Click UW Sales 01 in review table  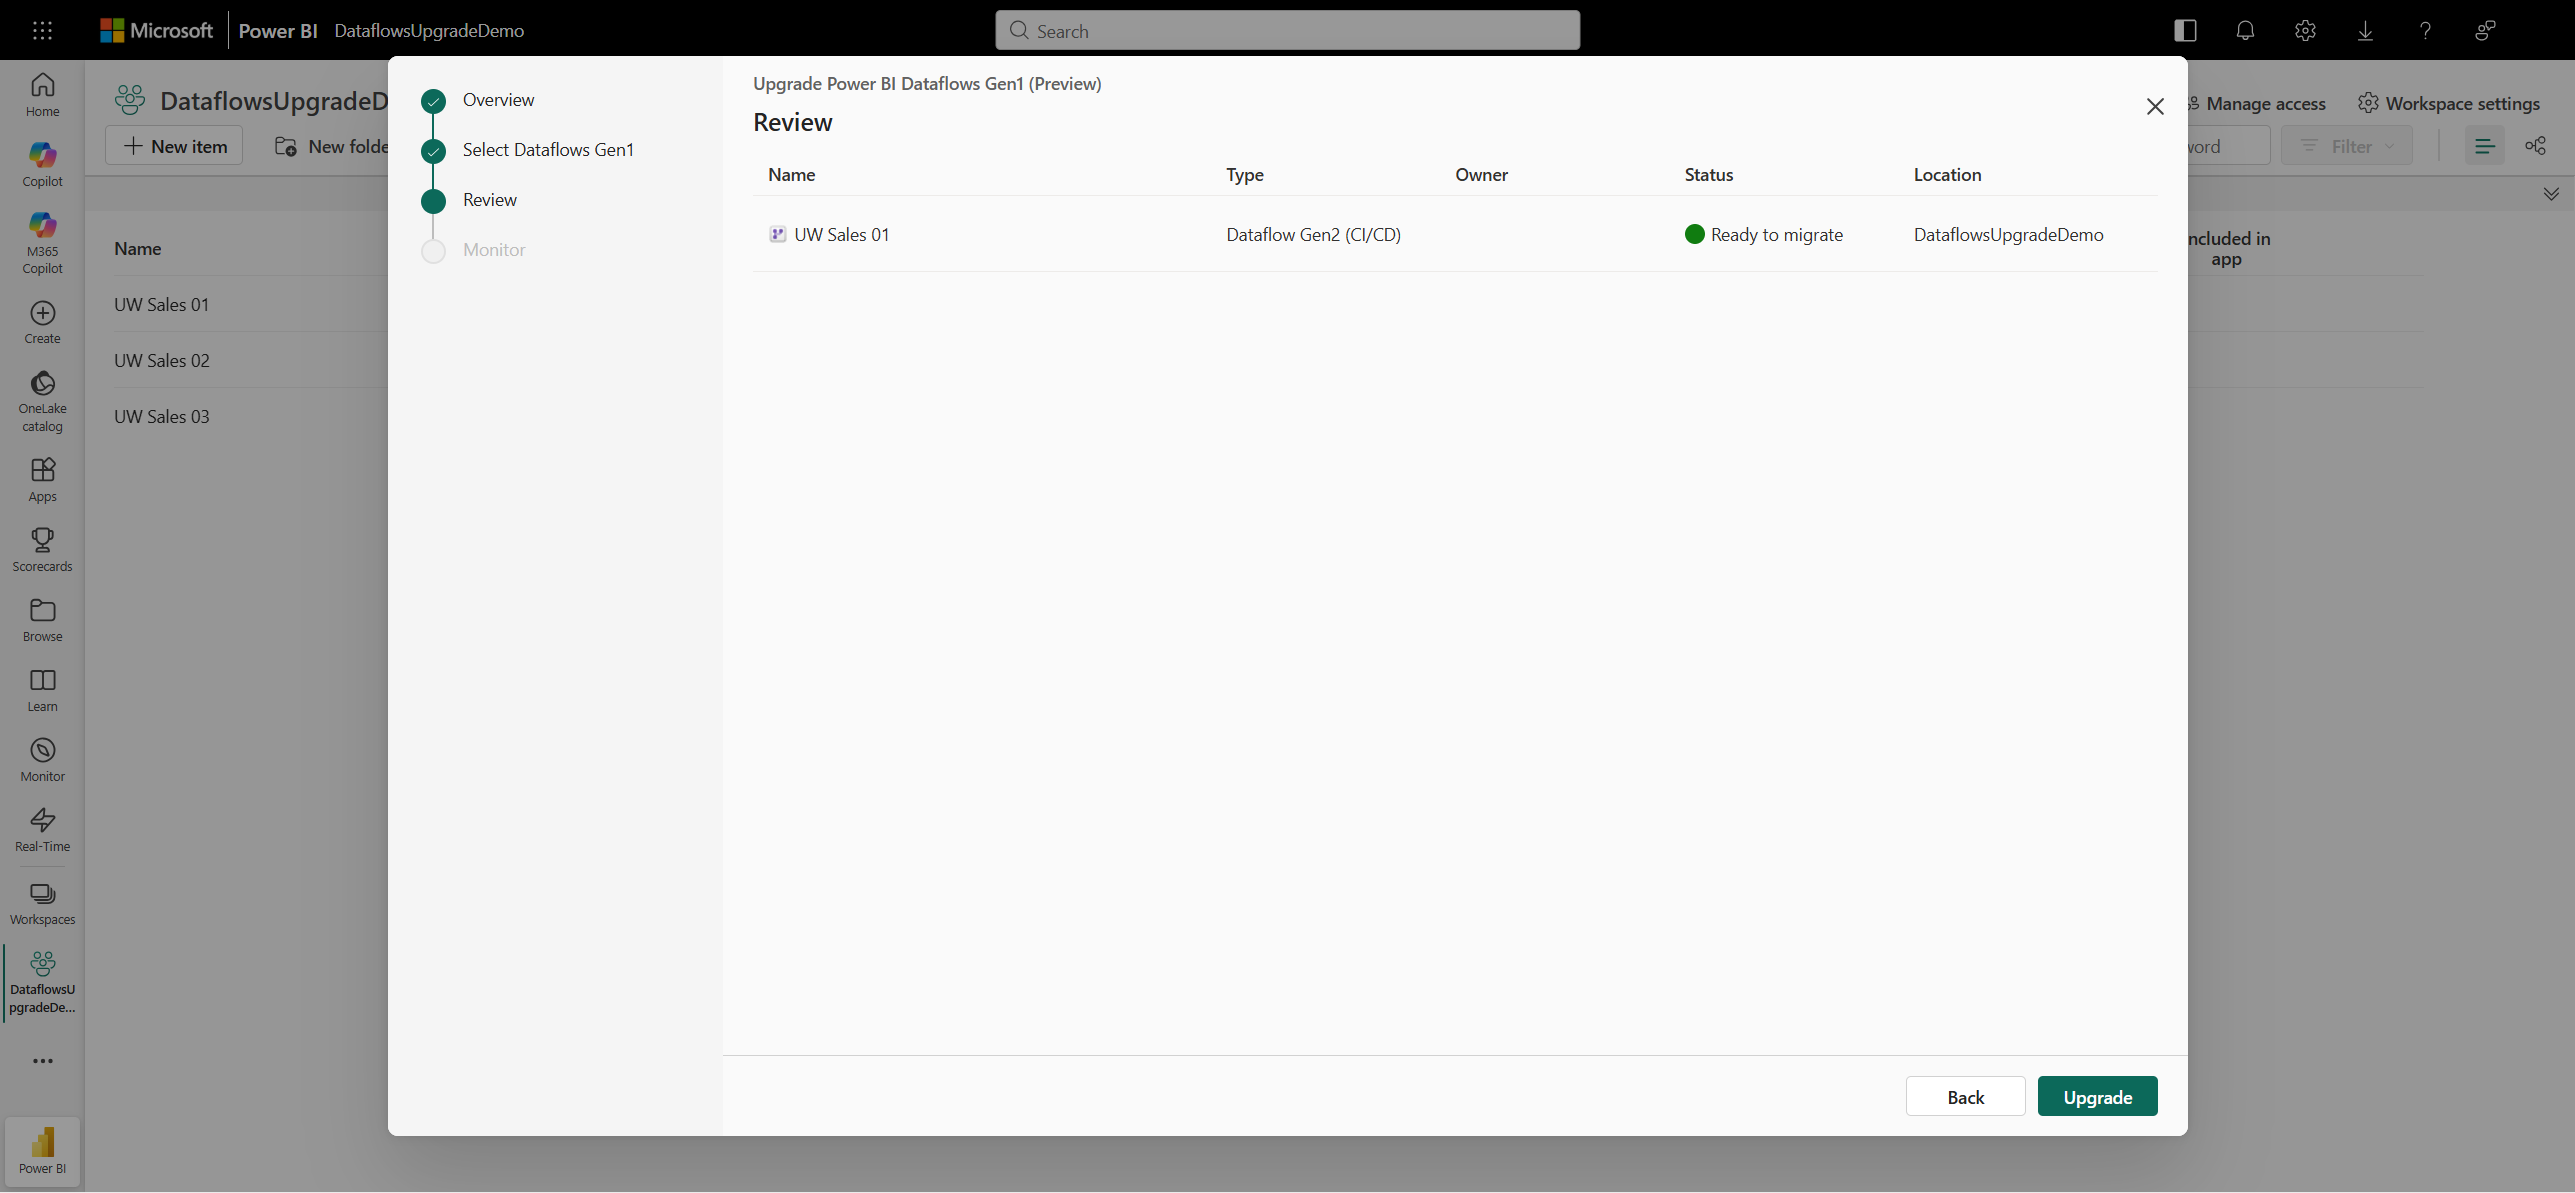841,234
